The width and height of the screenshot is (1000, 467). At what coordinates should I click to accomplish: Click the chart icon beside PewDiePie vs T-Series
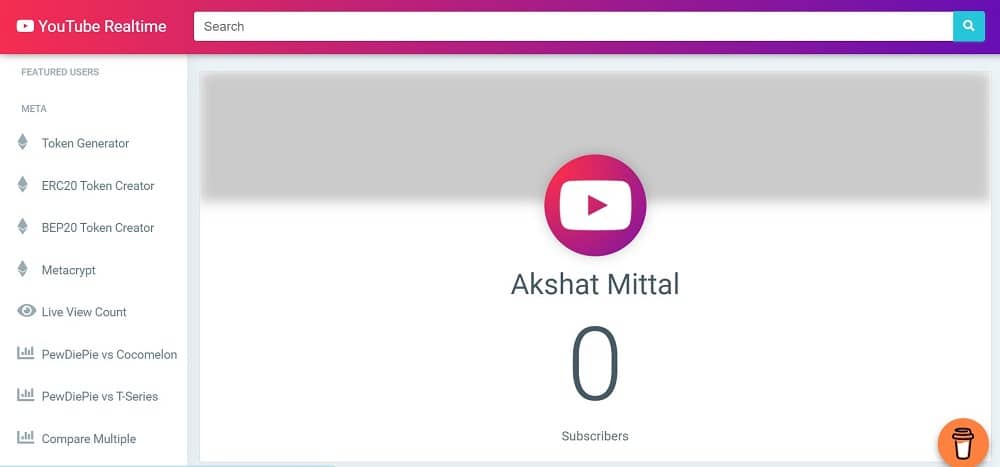tap(26, 395)
